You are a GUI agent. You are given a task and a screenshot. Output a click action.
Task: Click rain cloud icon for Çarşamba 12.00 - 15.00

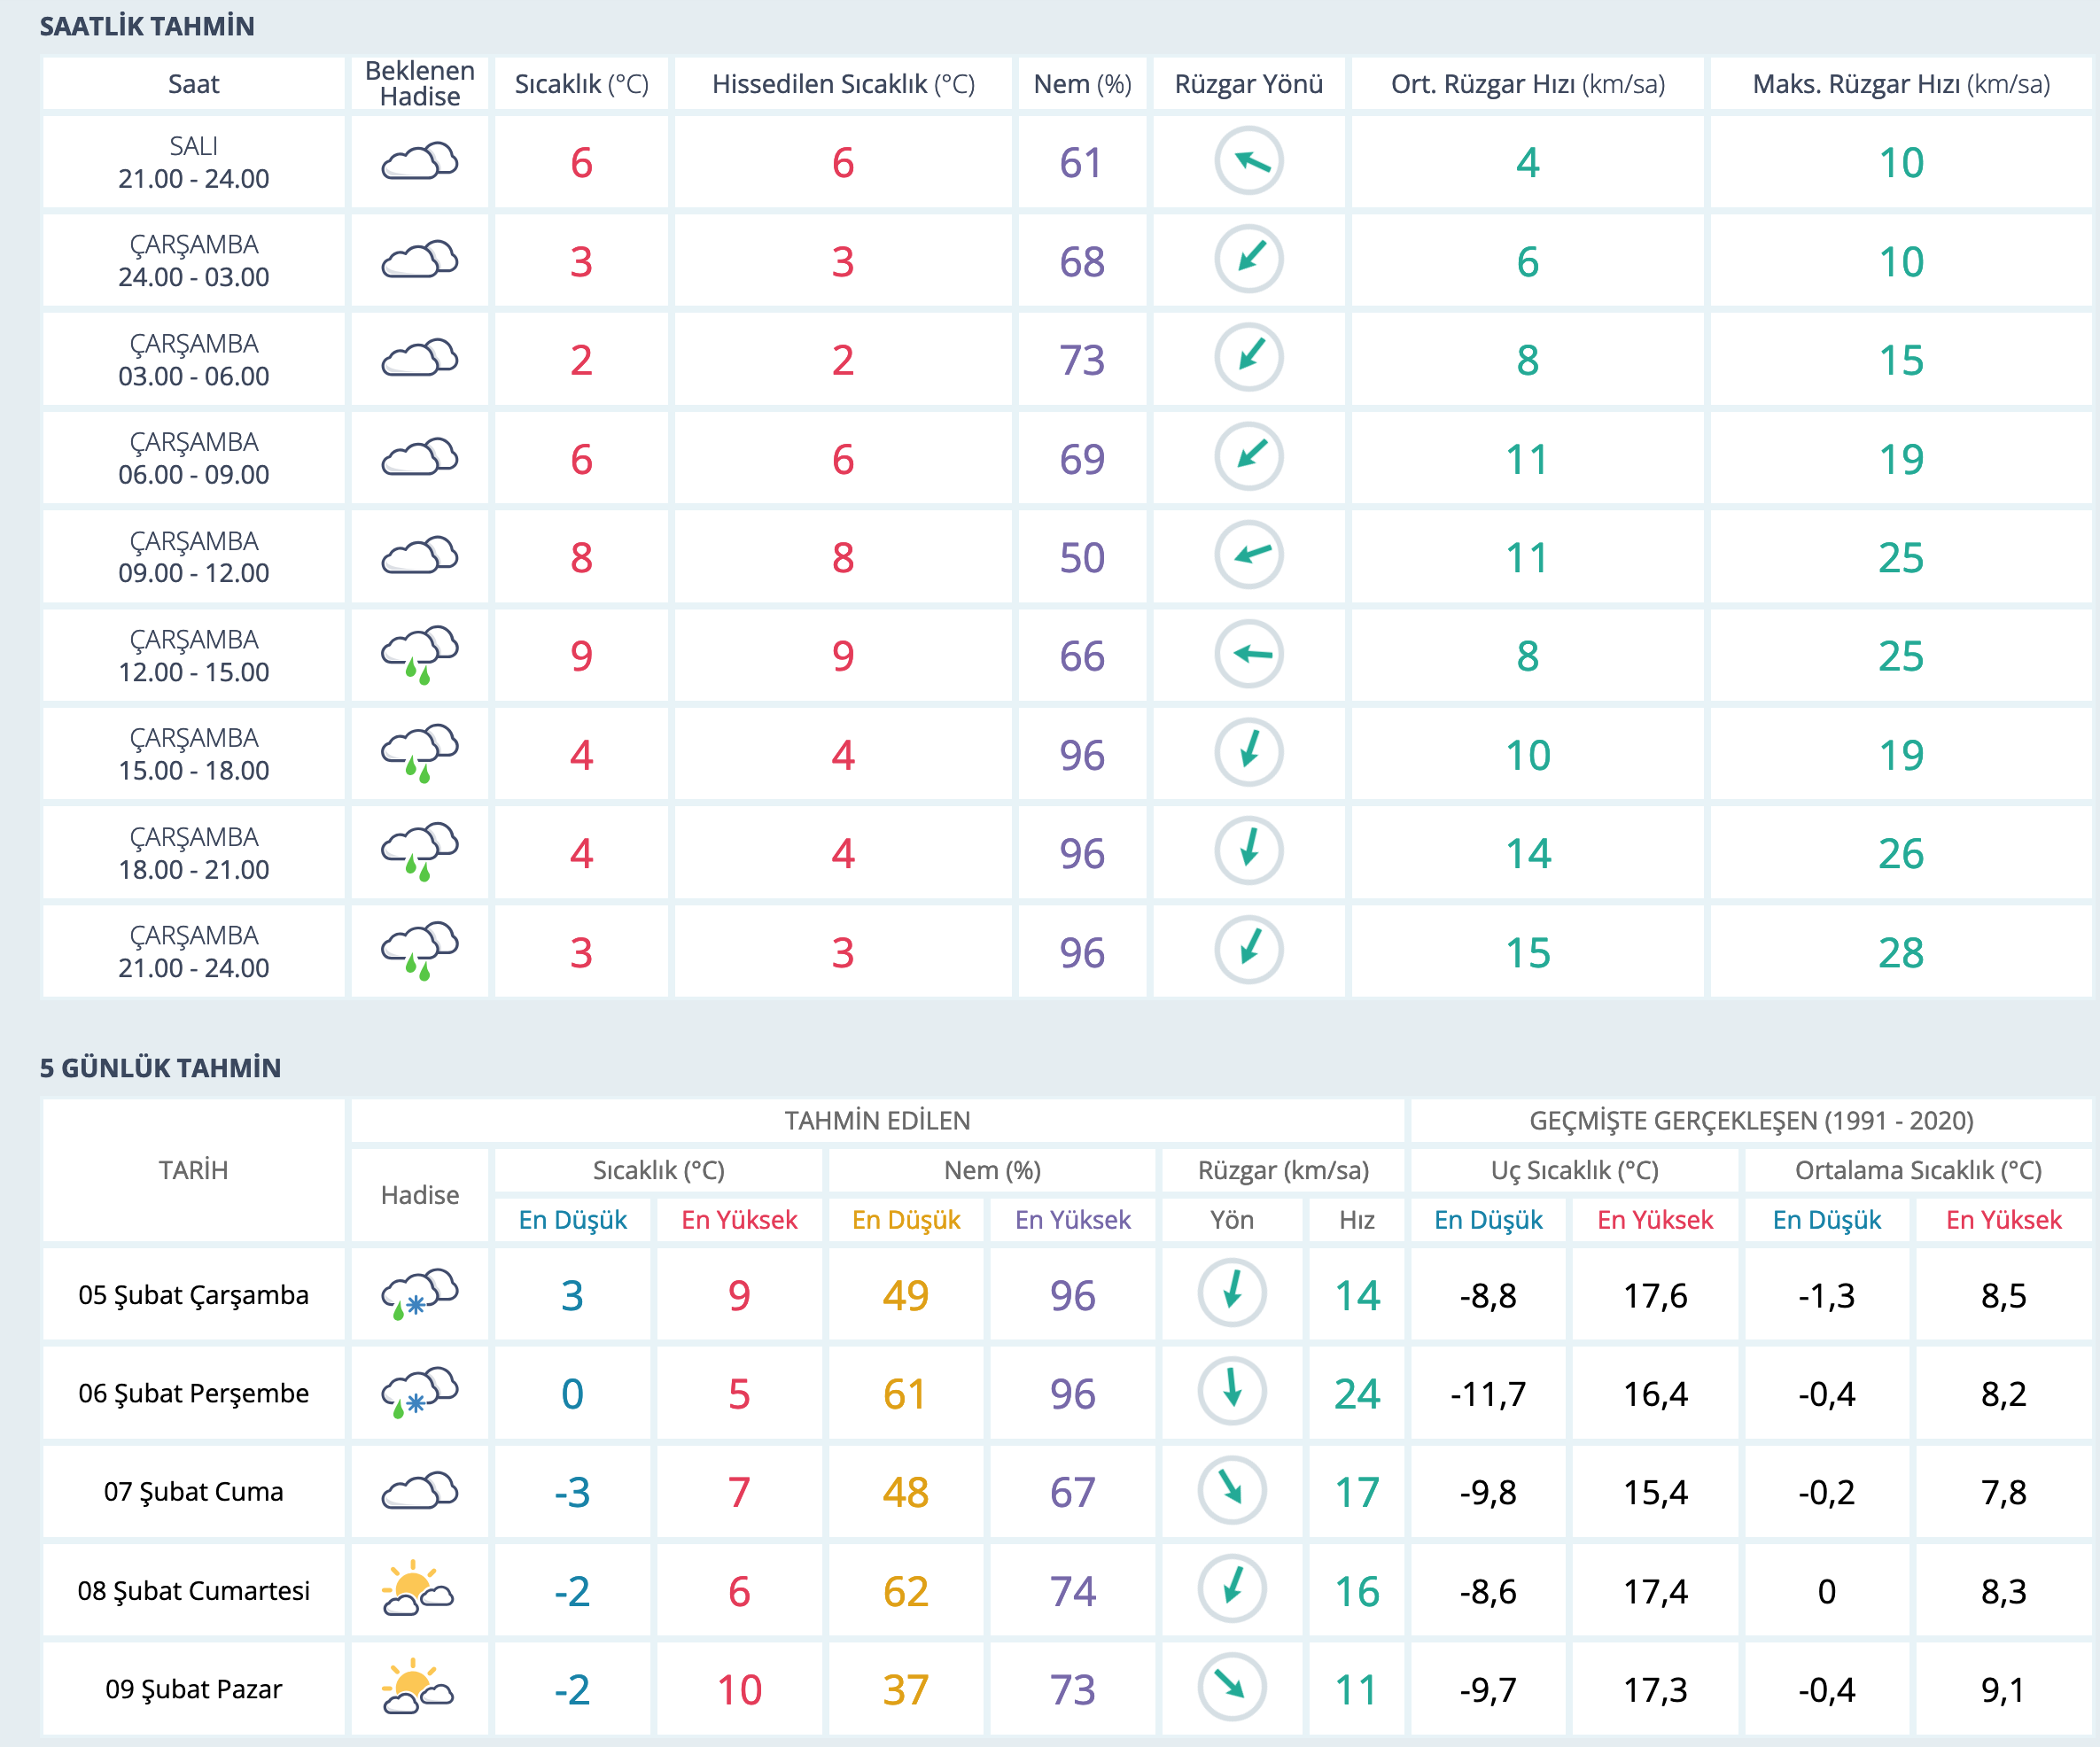(x=419, y=655)
